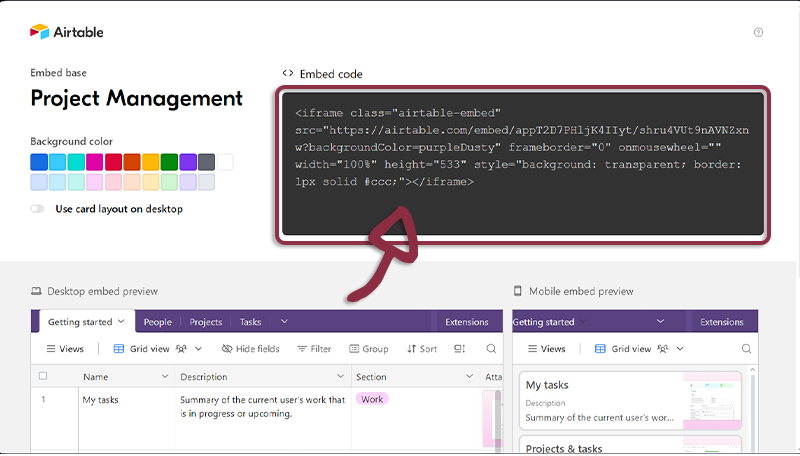Switch to the Projects table tab
Screen dimensions: 800x456
pos(206,322)
